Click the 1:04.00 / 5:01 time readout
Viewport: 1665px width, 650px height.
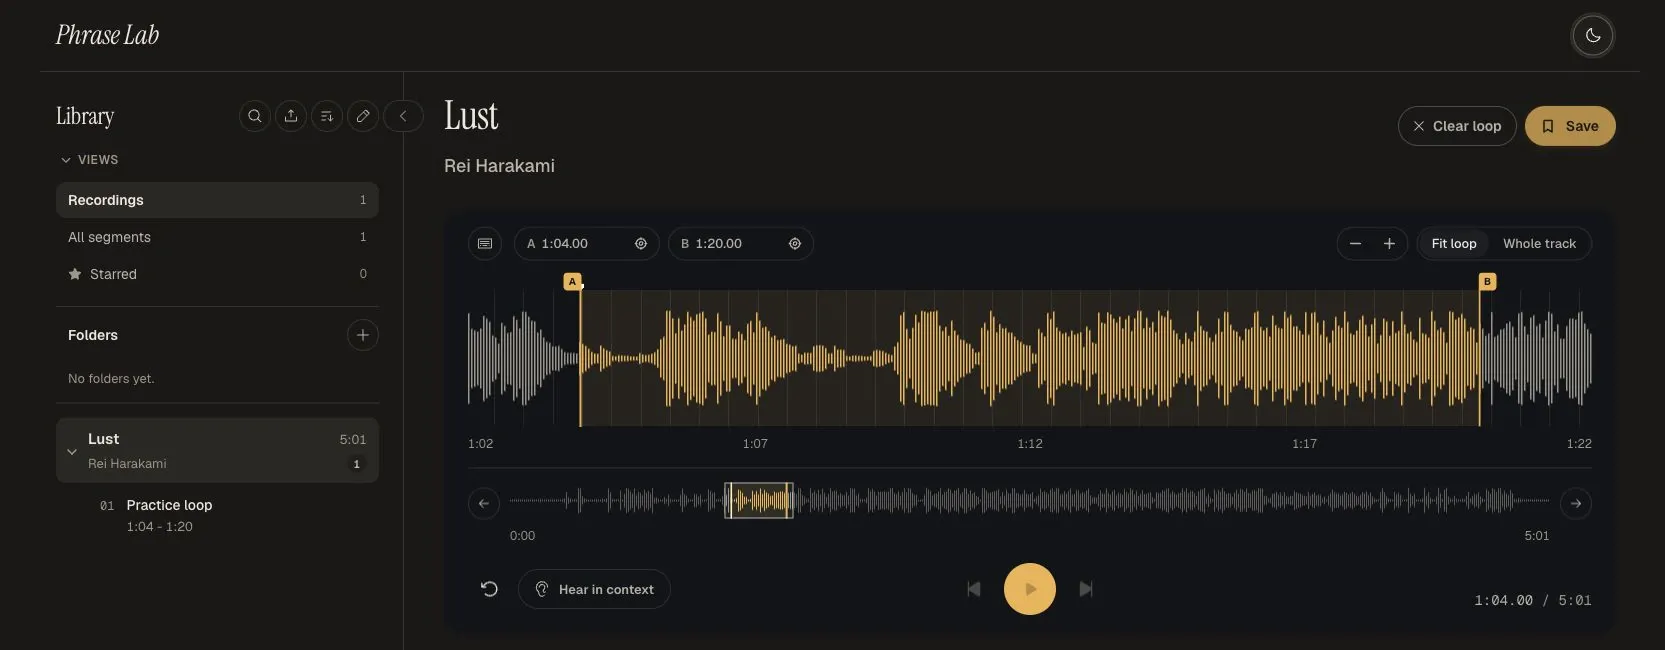[x=1533, y=601]
